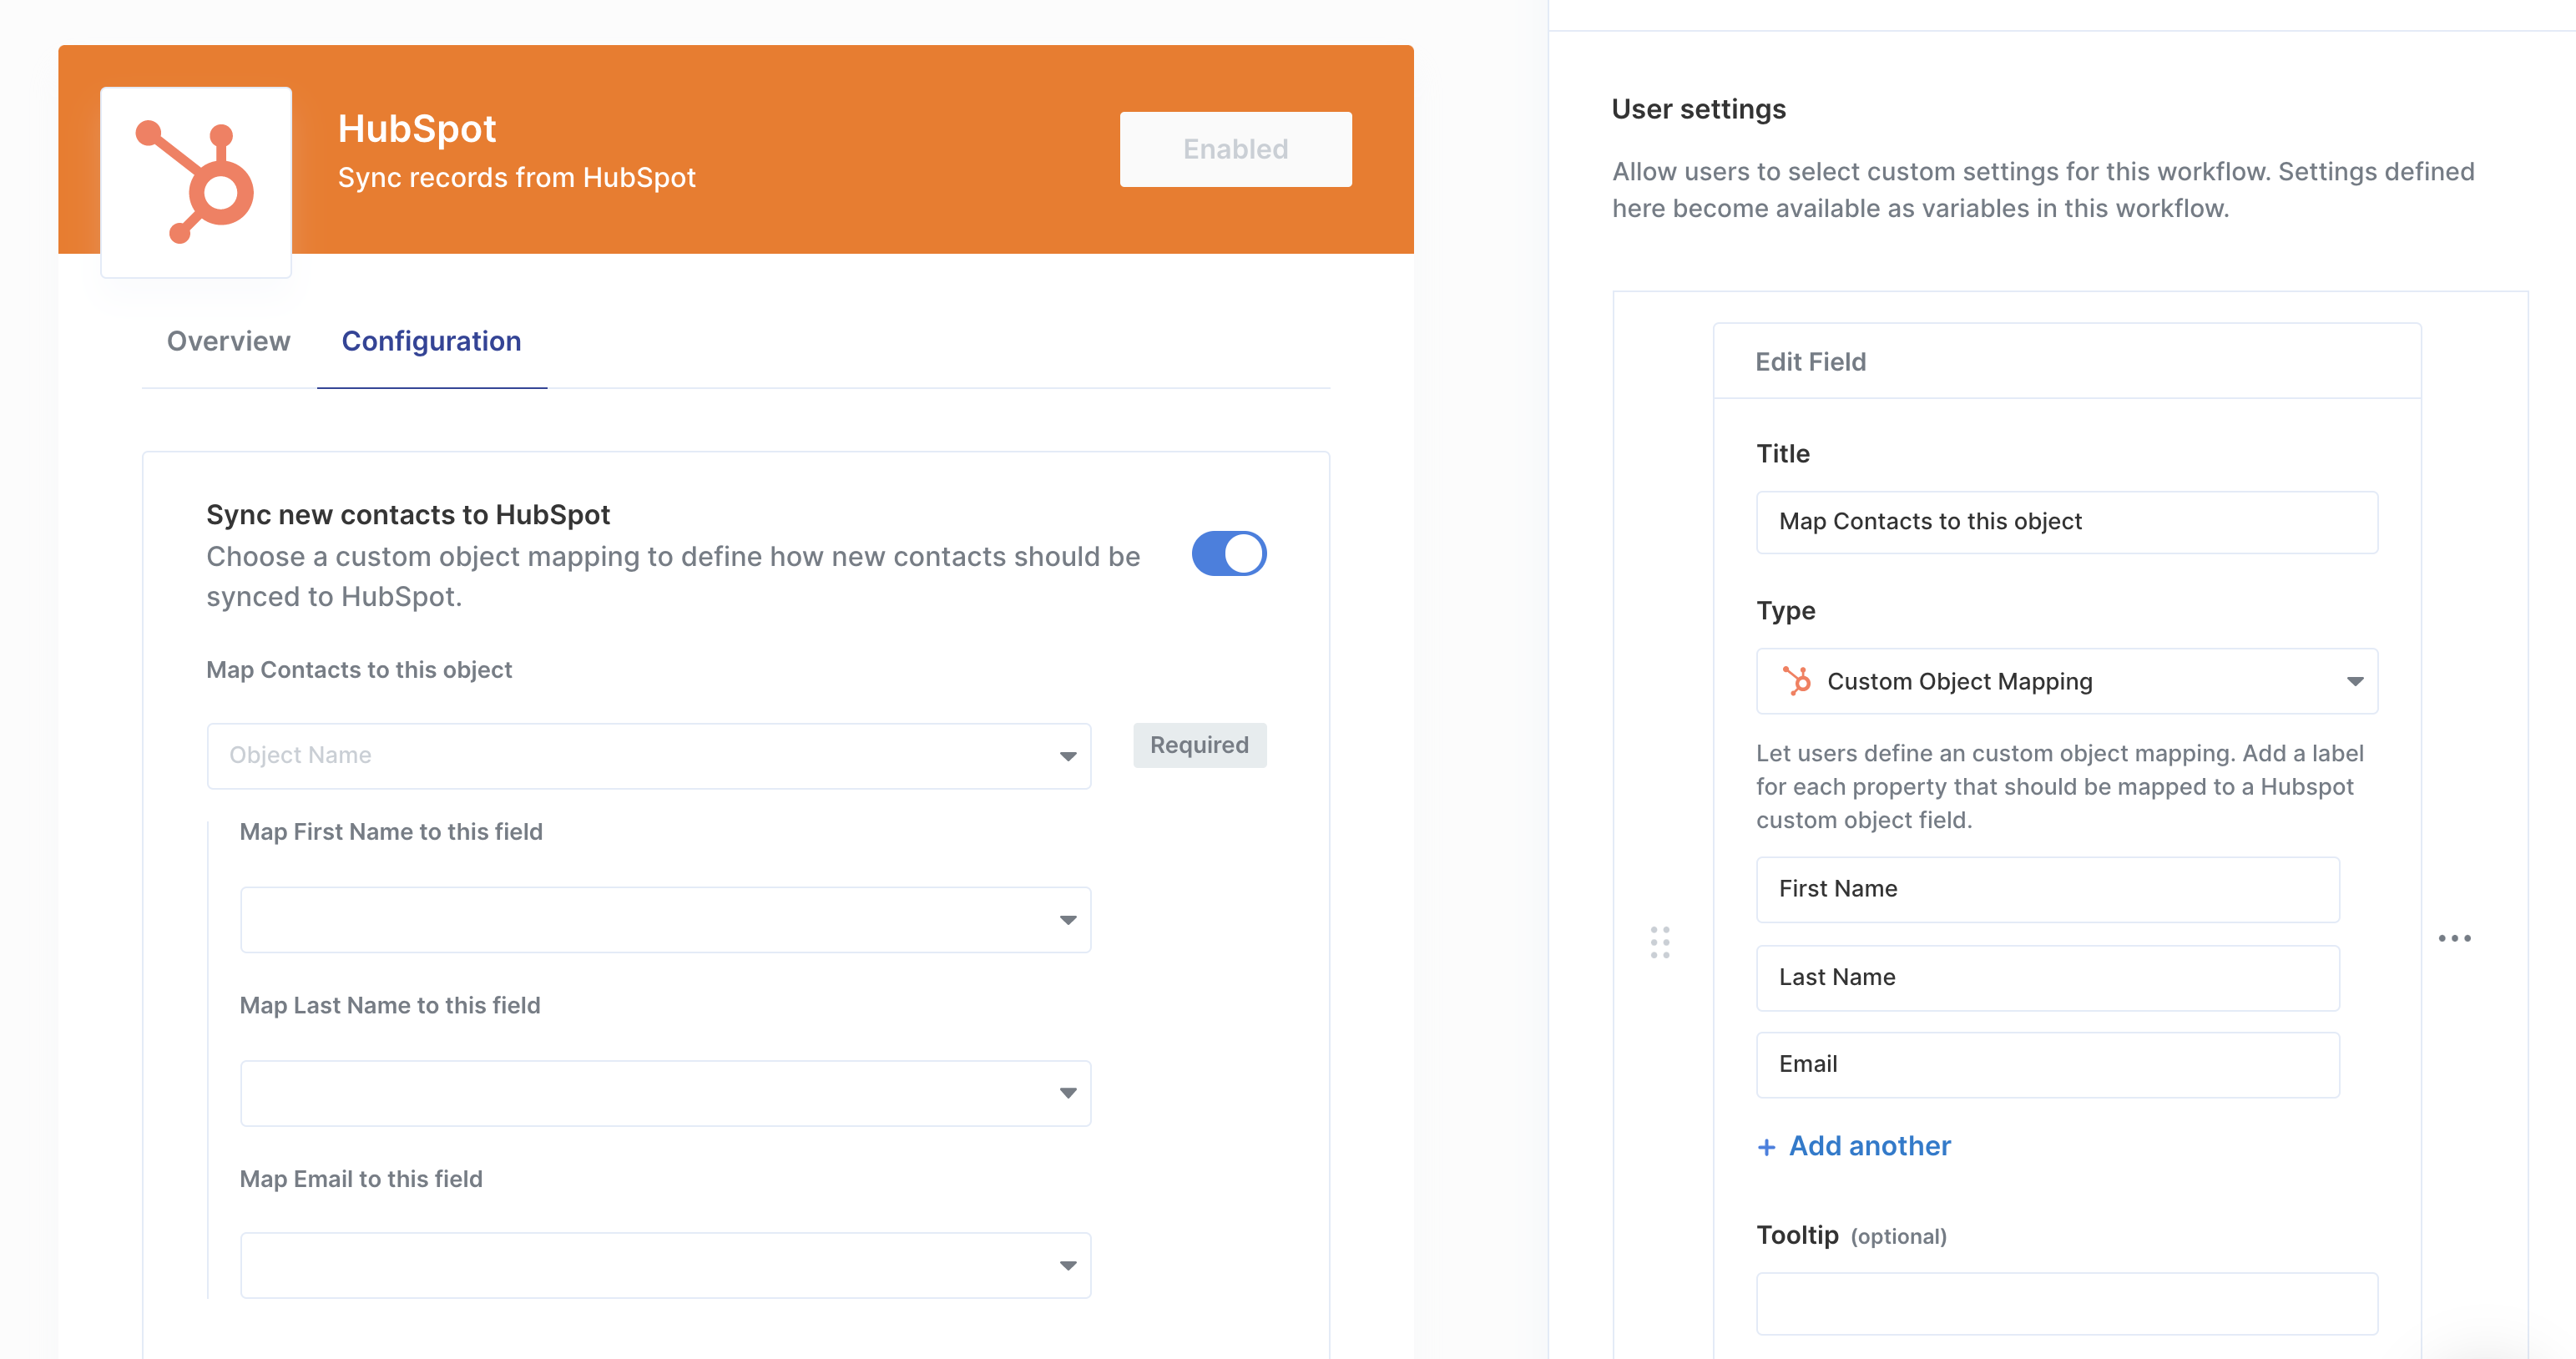The height and width of the screenshot is (1359, 2576).
Task: Click 'Map Last Name to this field' label
Action: click(390, 1005)
